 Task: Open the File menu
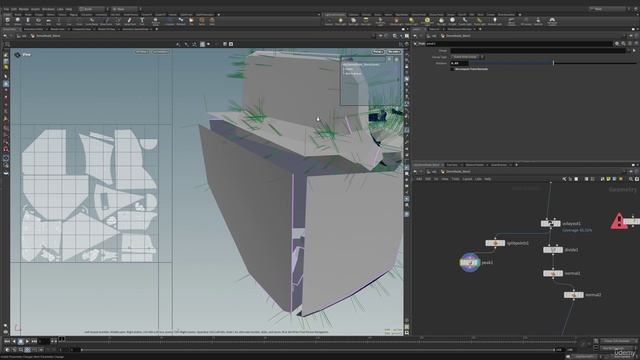click(x=6, y=9)
